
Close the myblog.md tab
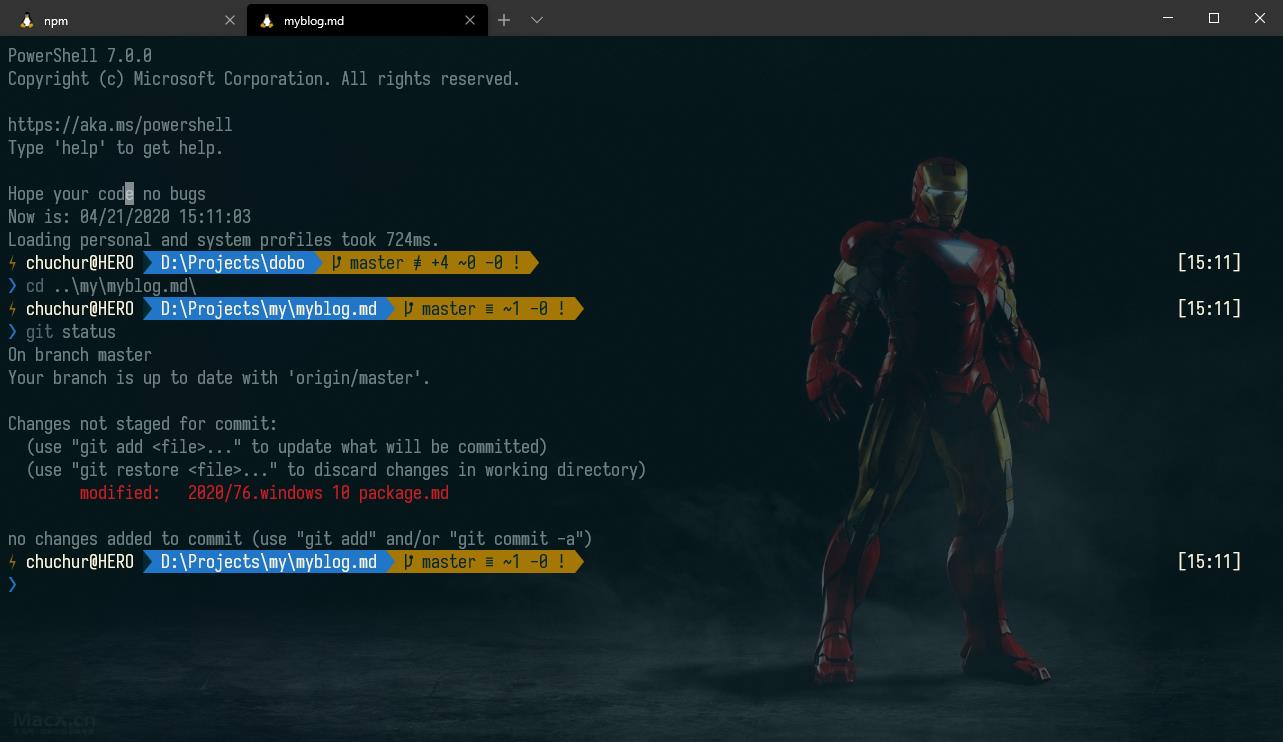click(x=470, y=20)
